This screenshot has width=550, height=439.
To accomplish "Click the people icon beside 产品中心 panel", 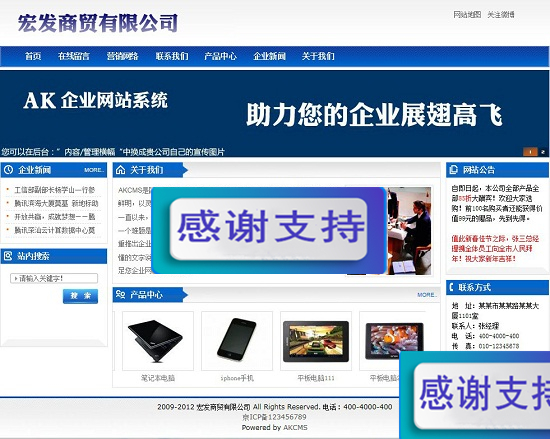I will coord(120,294).
